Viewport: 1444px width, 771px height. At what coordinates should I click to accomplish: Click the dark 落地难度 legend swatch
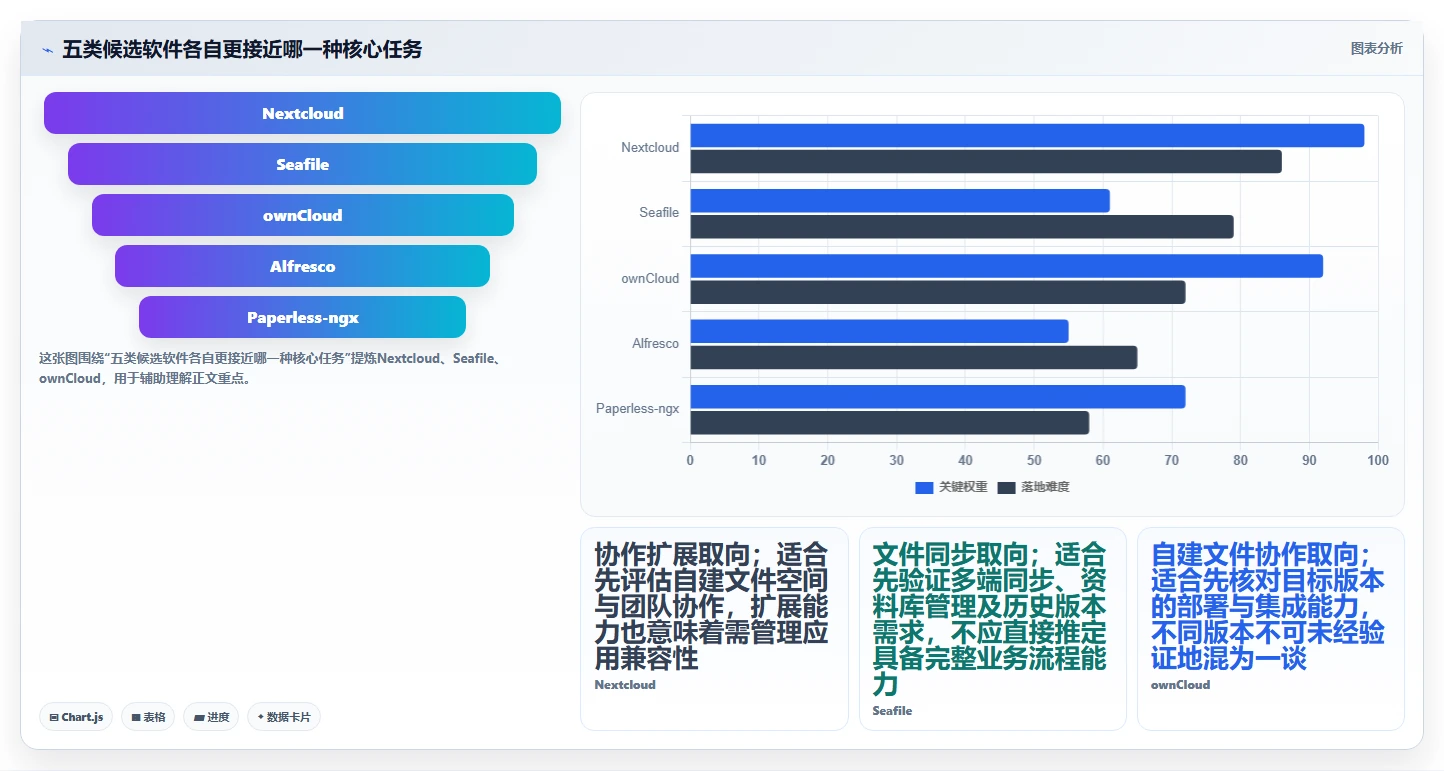[1006, 487]
